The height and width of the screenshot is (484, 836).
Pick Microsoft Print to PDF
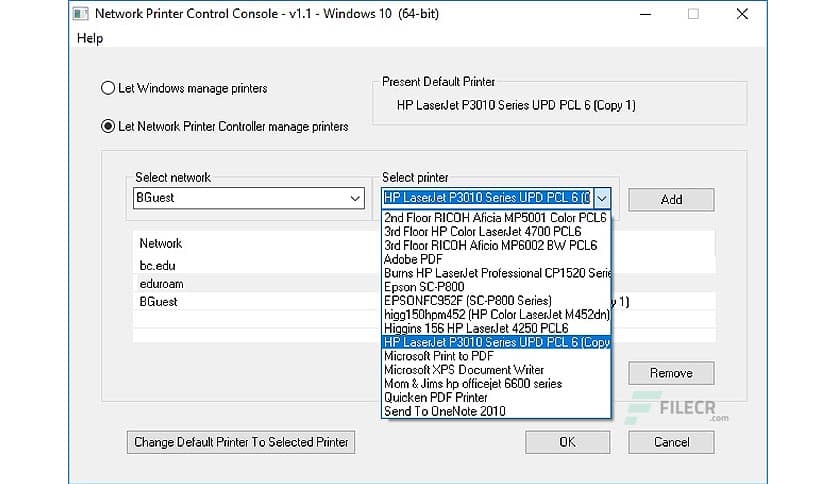click(x=496, y=356)
